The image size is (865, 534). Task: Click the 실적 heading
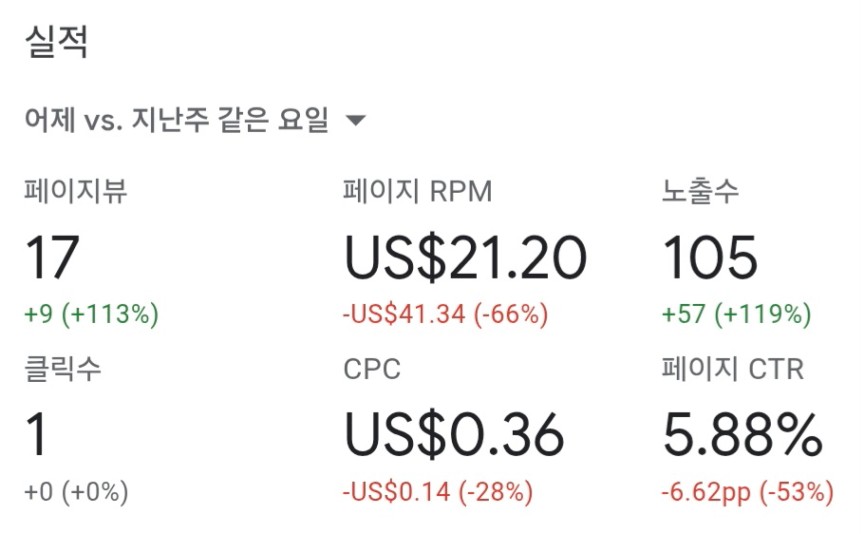pos(57,42)
